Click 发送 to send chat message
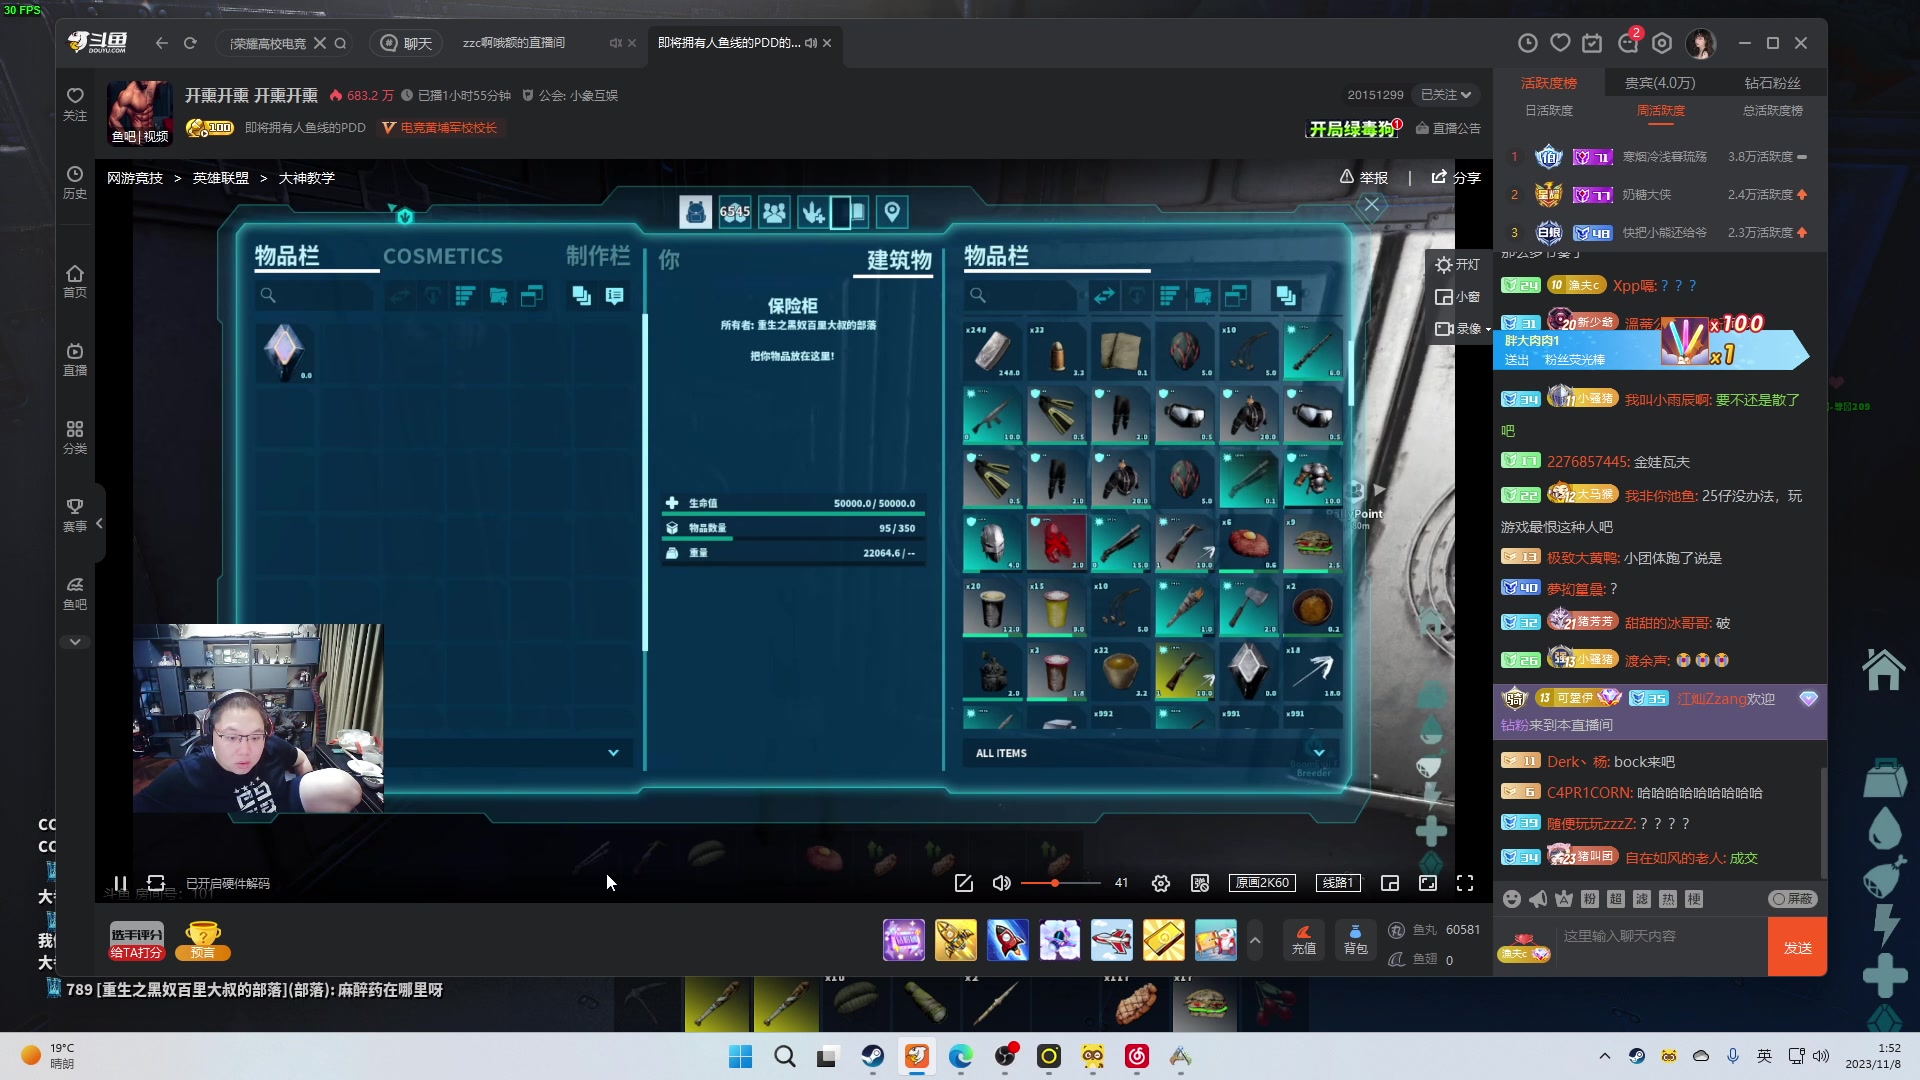 (x=1797, y=947)
